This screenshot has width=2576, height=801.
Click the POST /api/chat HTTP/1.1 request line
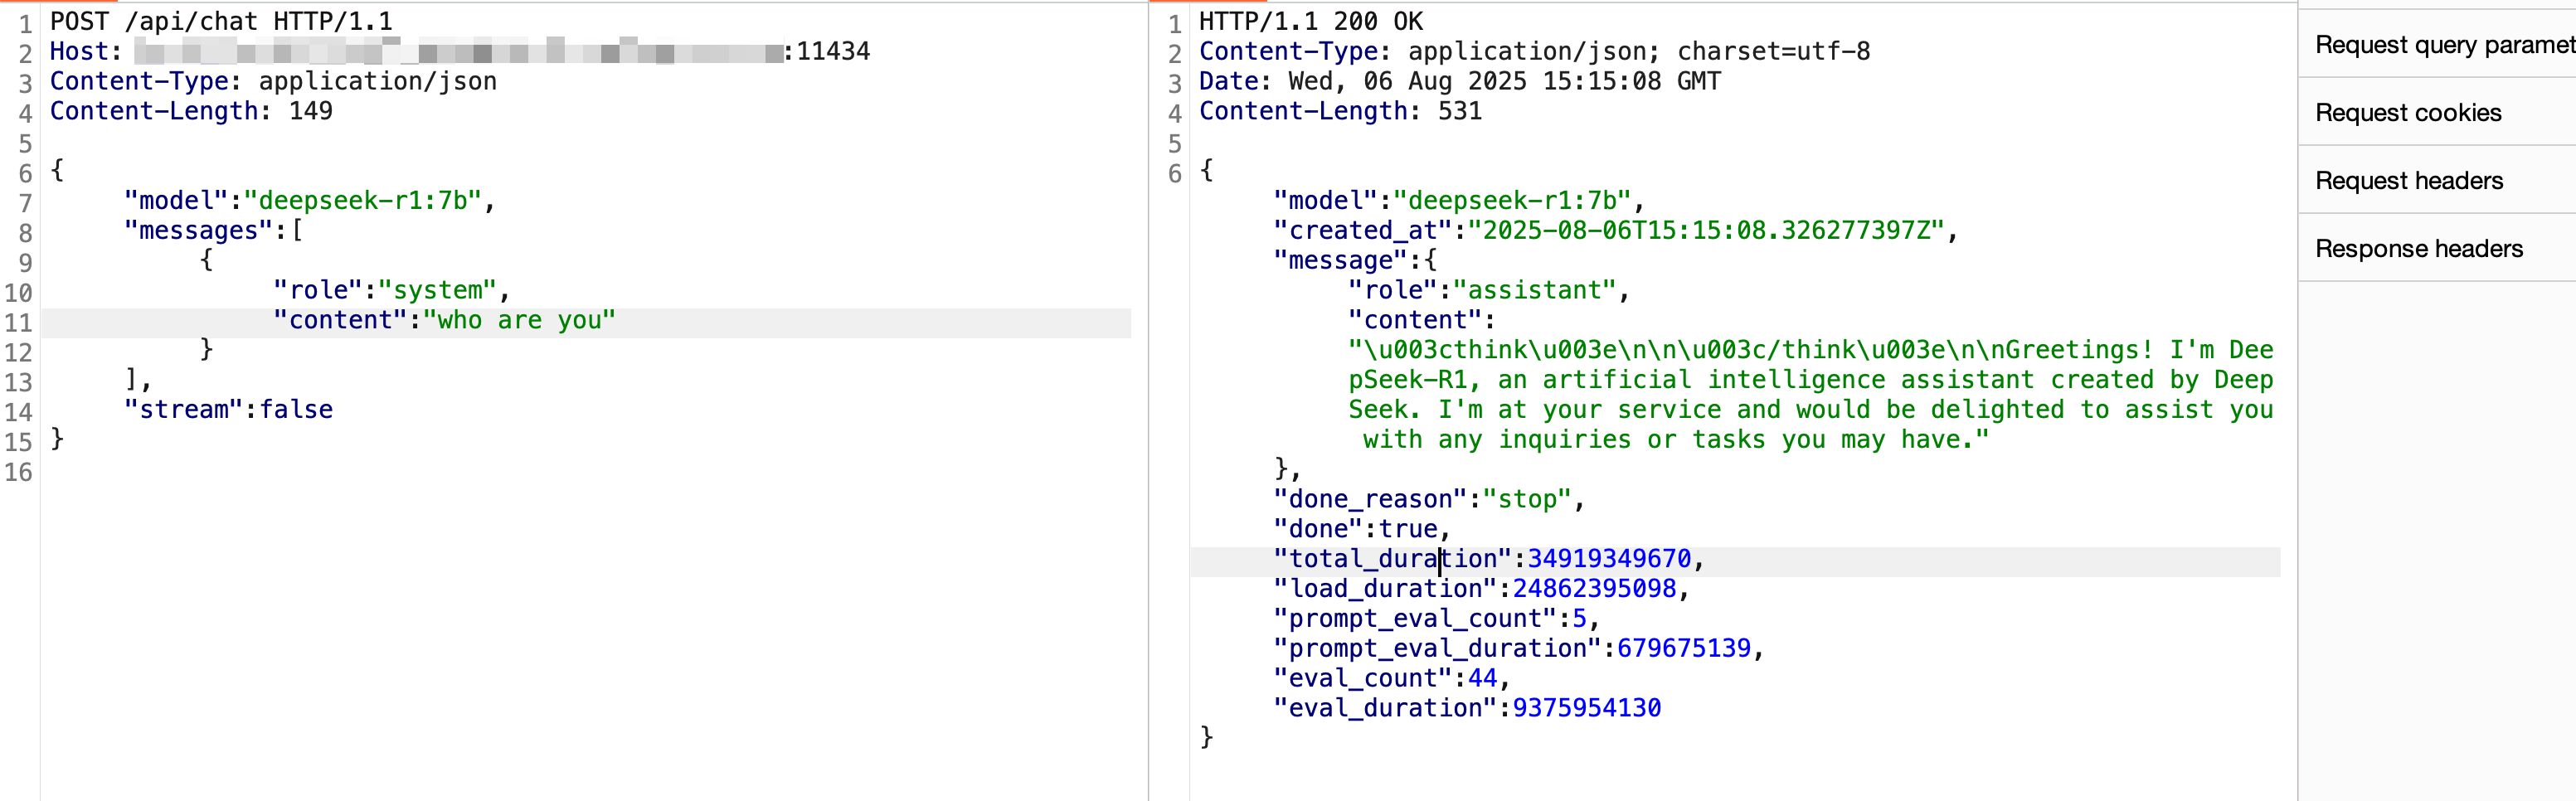221,21
